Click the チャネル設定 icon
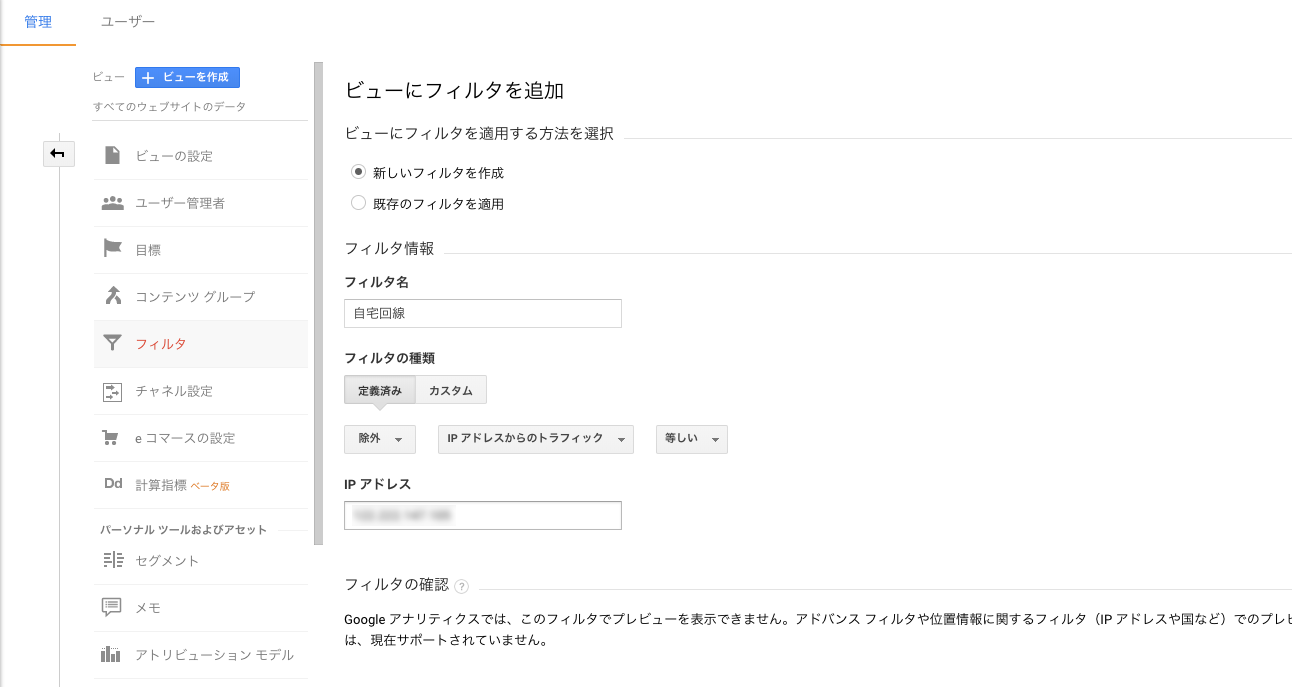Image resolution: width=1292 pixels, height=687 pixels. pyautogui.click(x=113, y=391)
